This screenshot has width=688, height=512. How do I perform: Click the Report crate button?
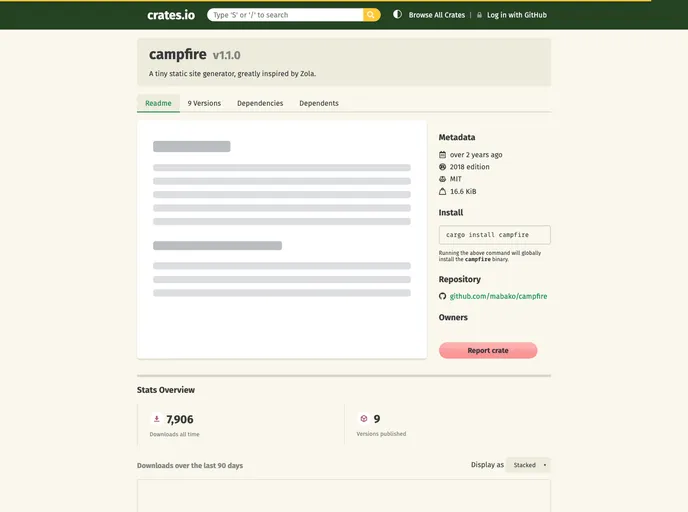point(488,351)
